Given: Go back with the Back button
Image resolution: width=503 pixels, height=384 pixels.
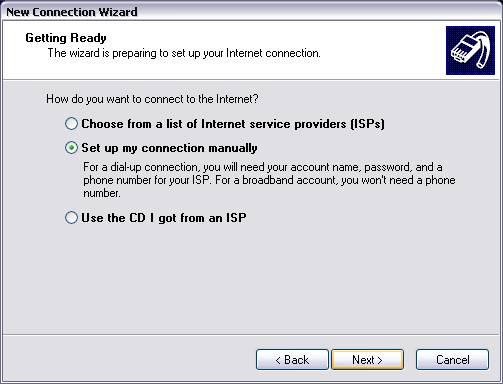Looking at the screenshot, I should [292, 360].
